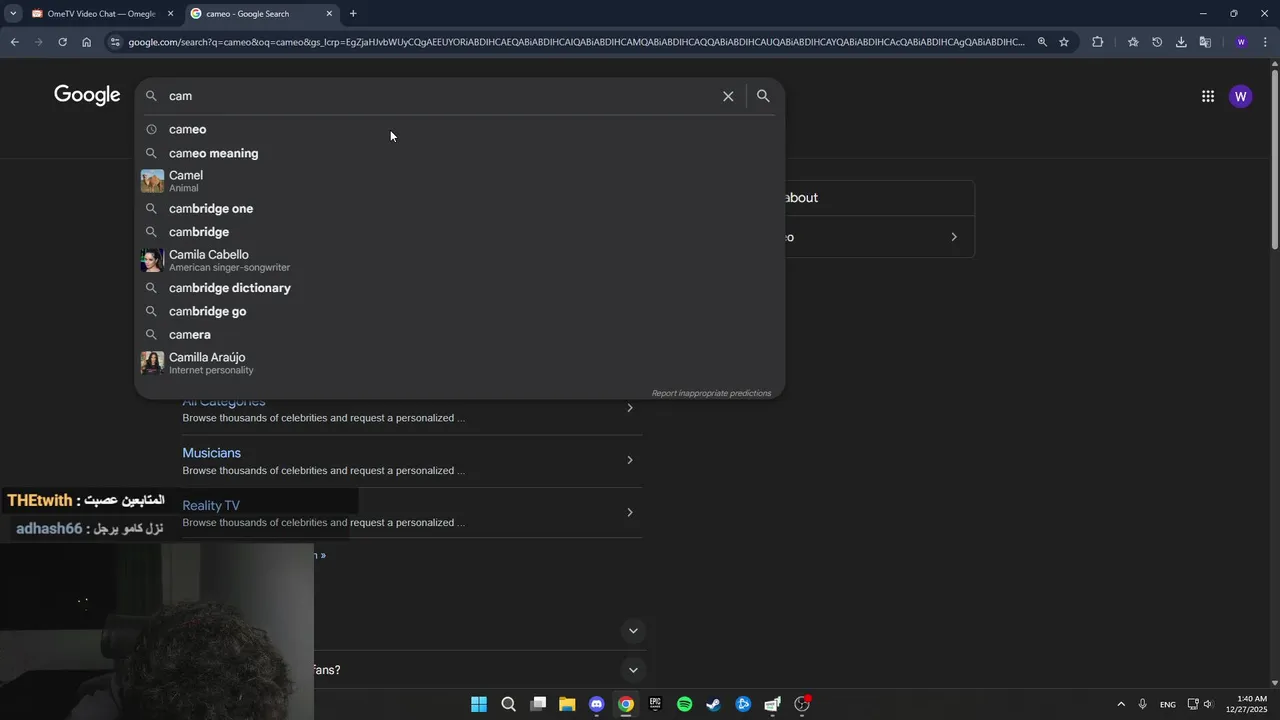Image resolution: width=1280 pixels, height=720 pixels.
Task: Open the Chrome profile W in toolbar
Action: click(x=1241, y=42)
